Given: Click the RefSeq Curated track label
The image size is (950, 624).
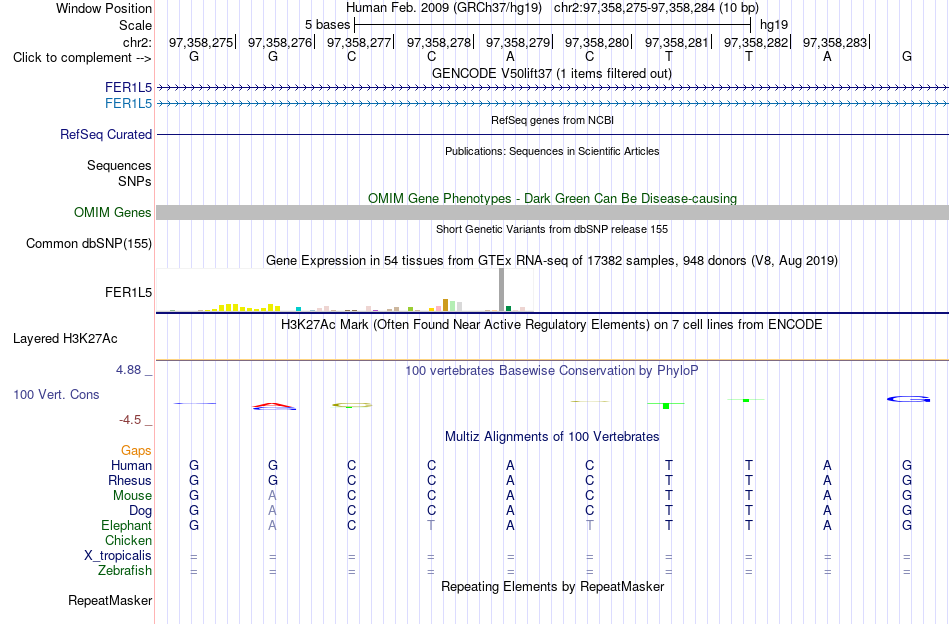Looking at the screenshot, I should (x=106, y=134).
